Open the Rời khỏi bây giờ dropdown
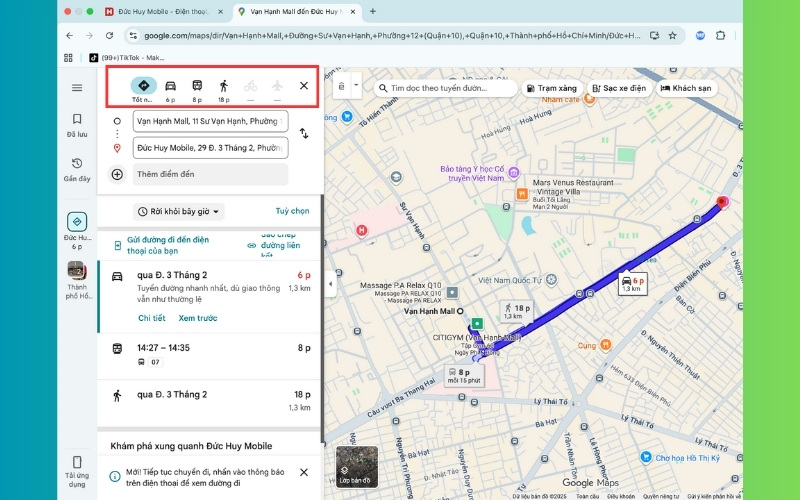This screenshot has height=500, width=800. coord(179,212)
